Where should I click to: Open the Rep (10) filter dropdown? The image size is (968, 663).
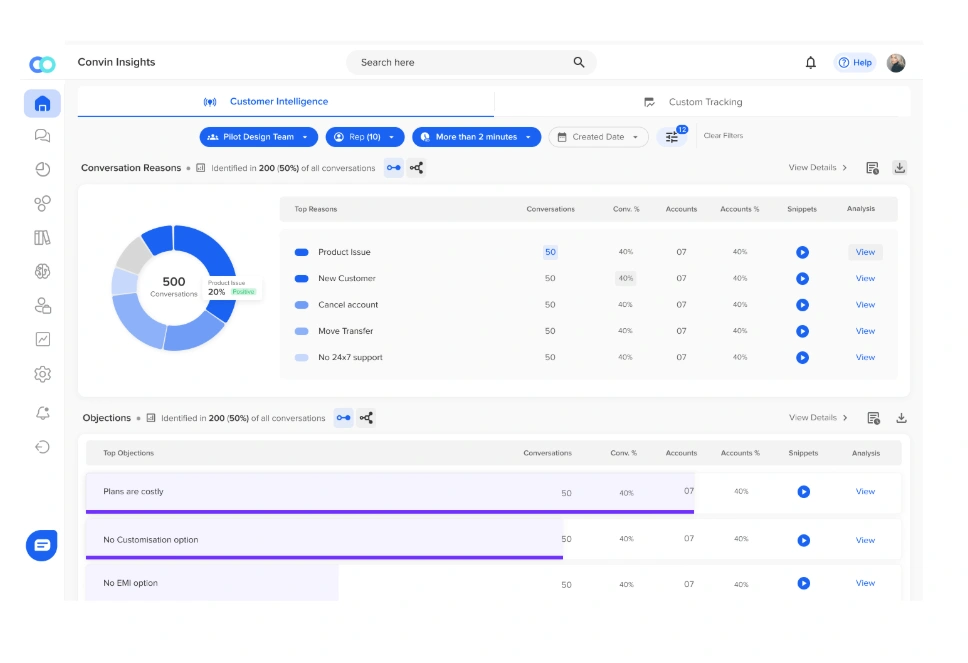[x=364, y=137]
